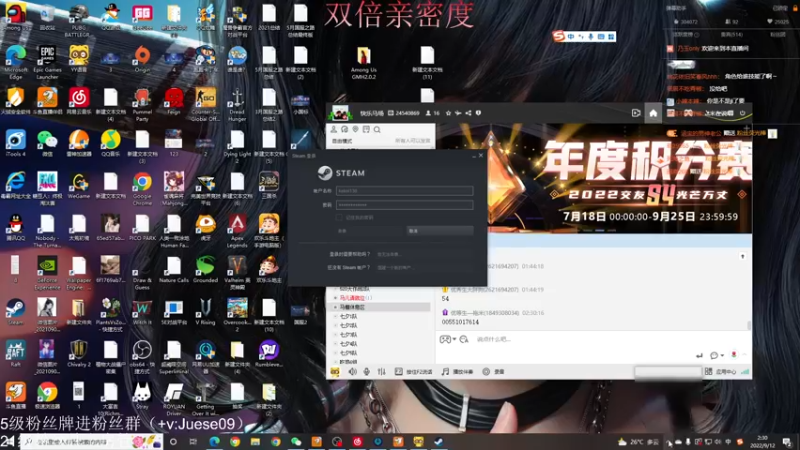Open the Stray game shortcut
This screenshot has height=450, width=800.
pos(142,396)
